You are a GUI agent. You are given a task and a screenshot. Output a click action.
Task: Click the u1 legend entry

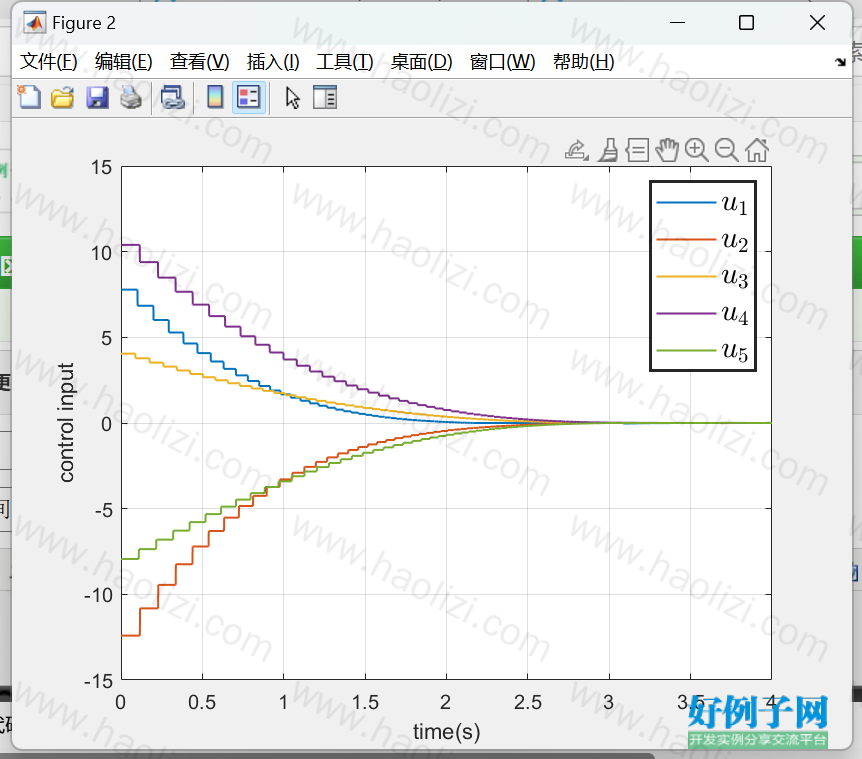(702, 203)
